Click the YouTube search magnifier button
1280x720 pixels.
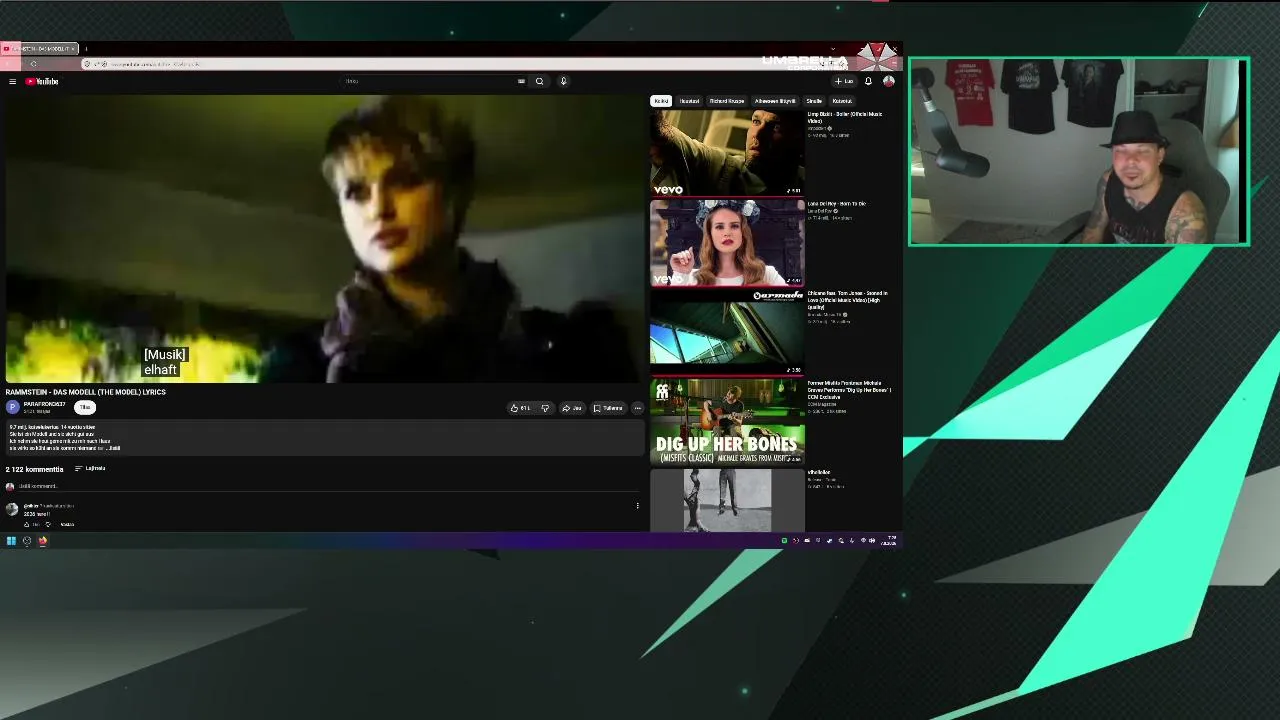coord(539,81)
